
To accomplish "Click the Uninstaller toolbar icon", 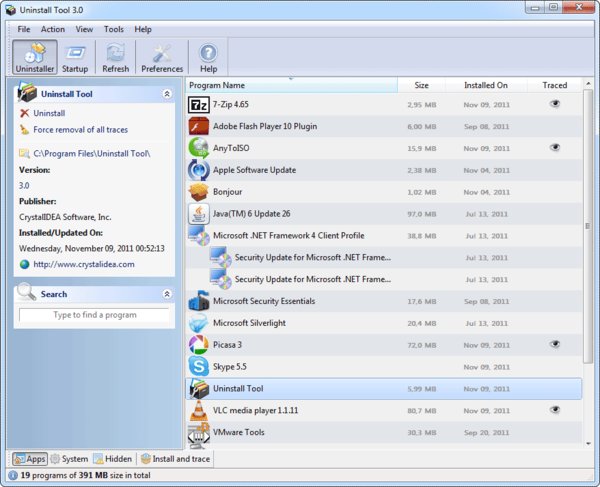I will click(x=34, y=56).
